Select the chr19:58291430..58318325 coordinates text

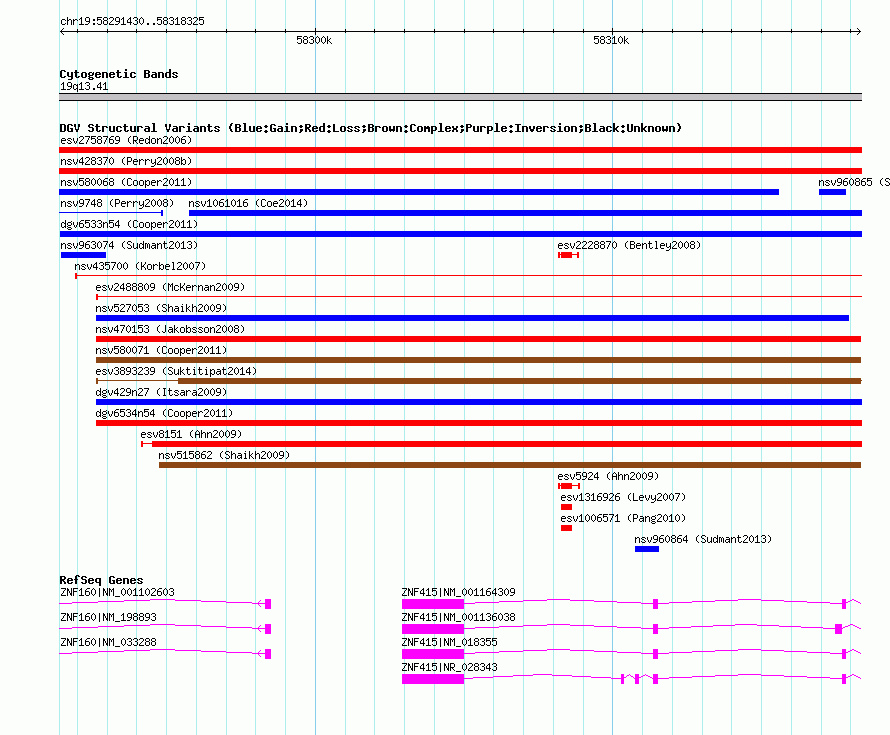(x=132, y=21)
